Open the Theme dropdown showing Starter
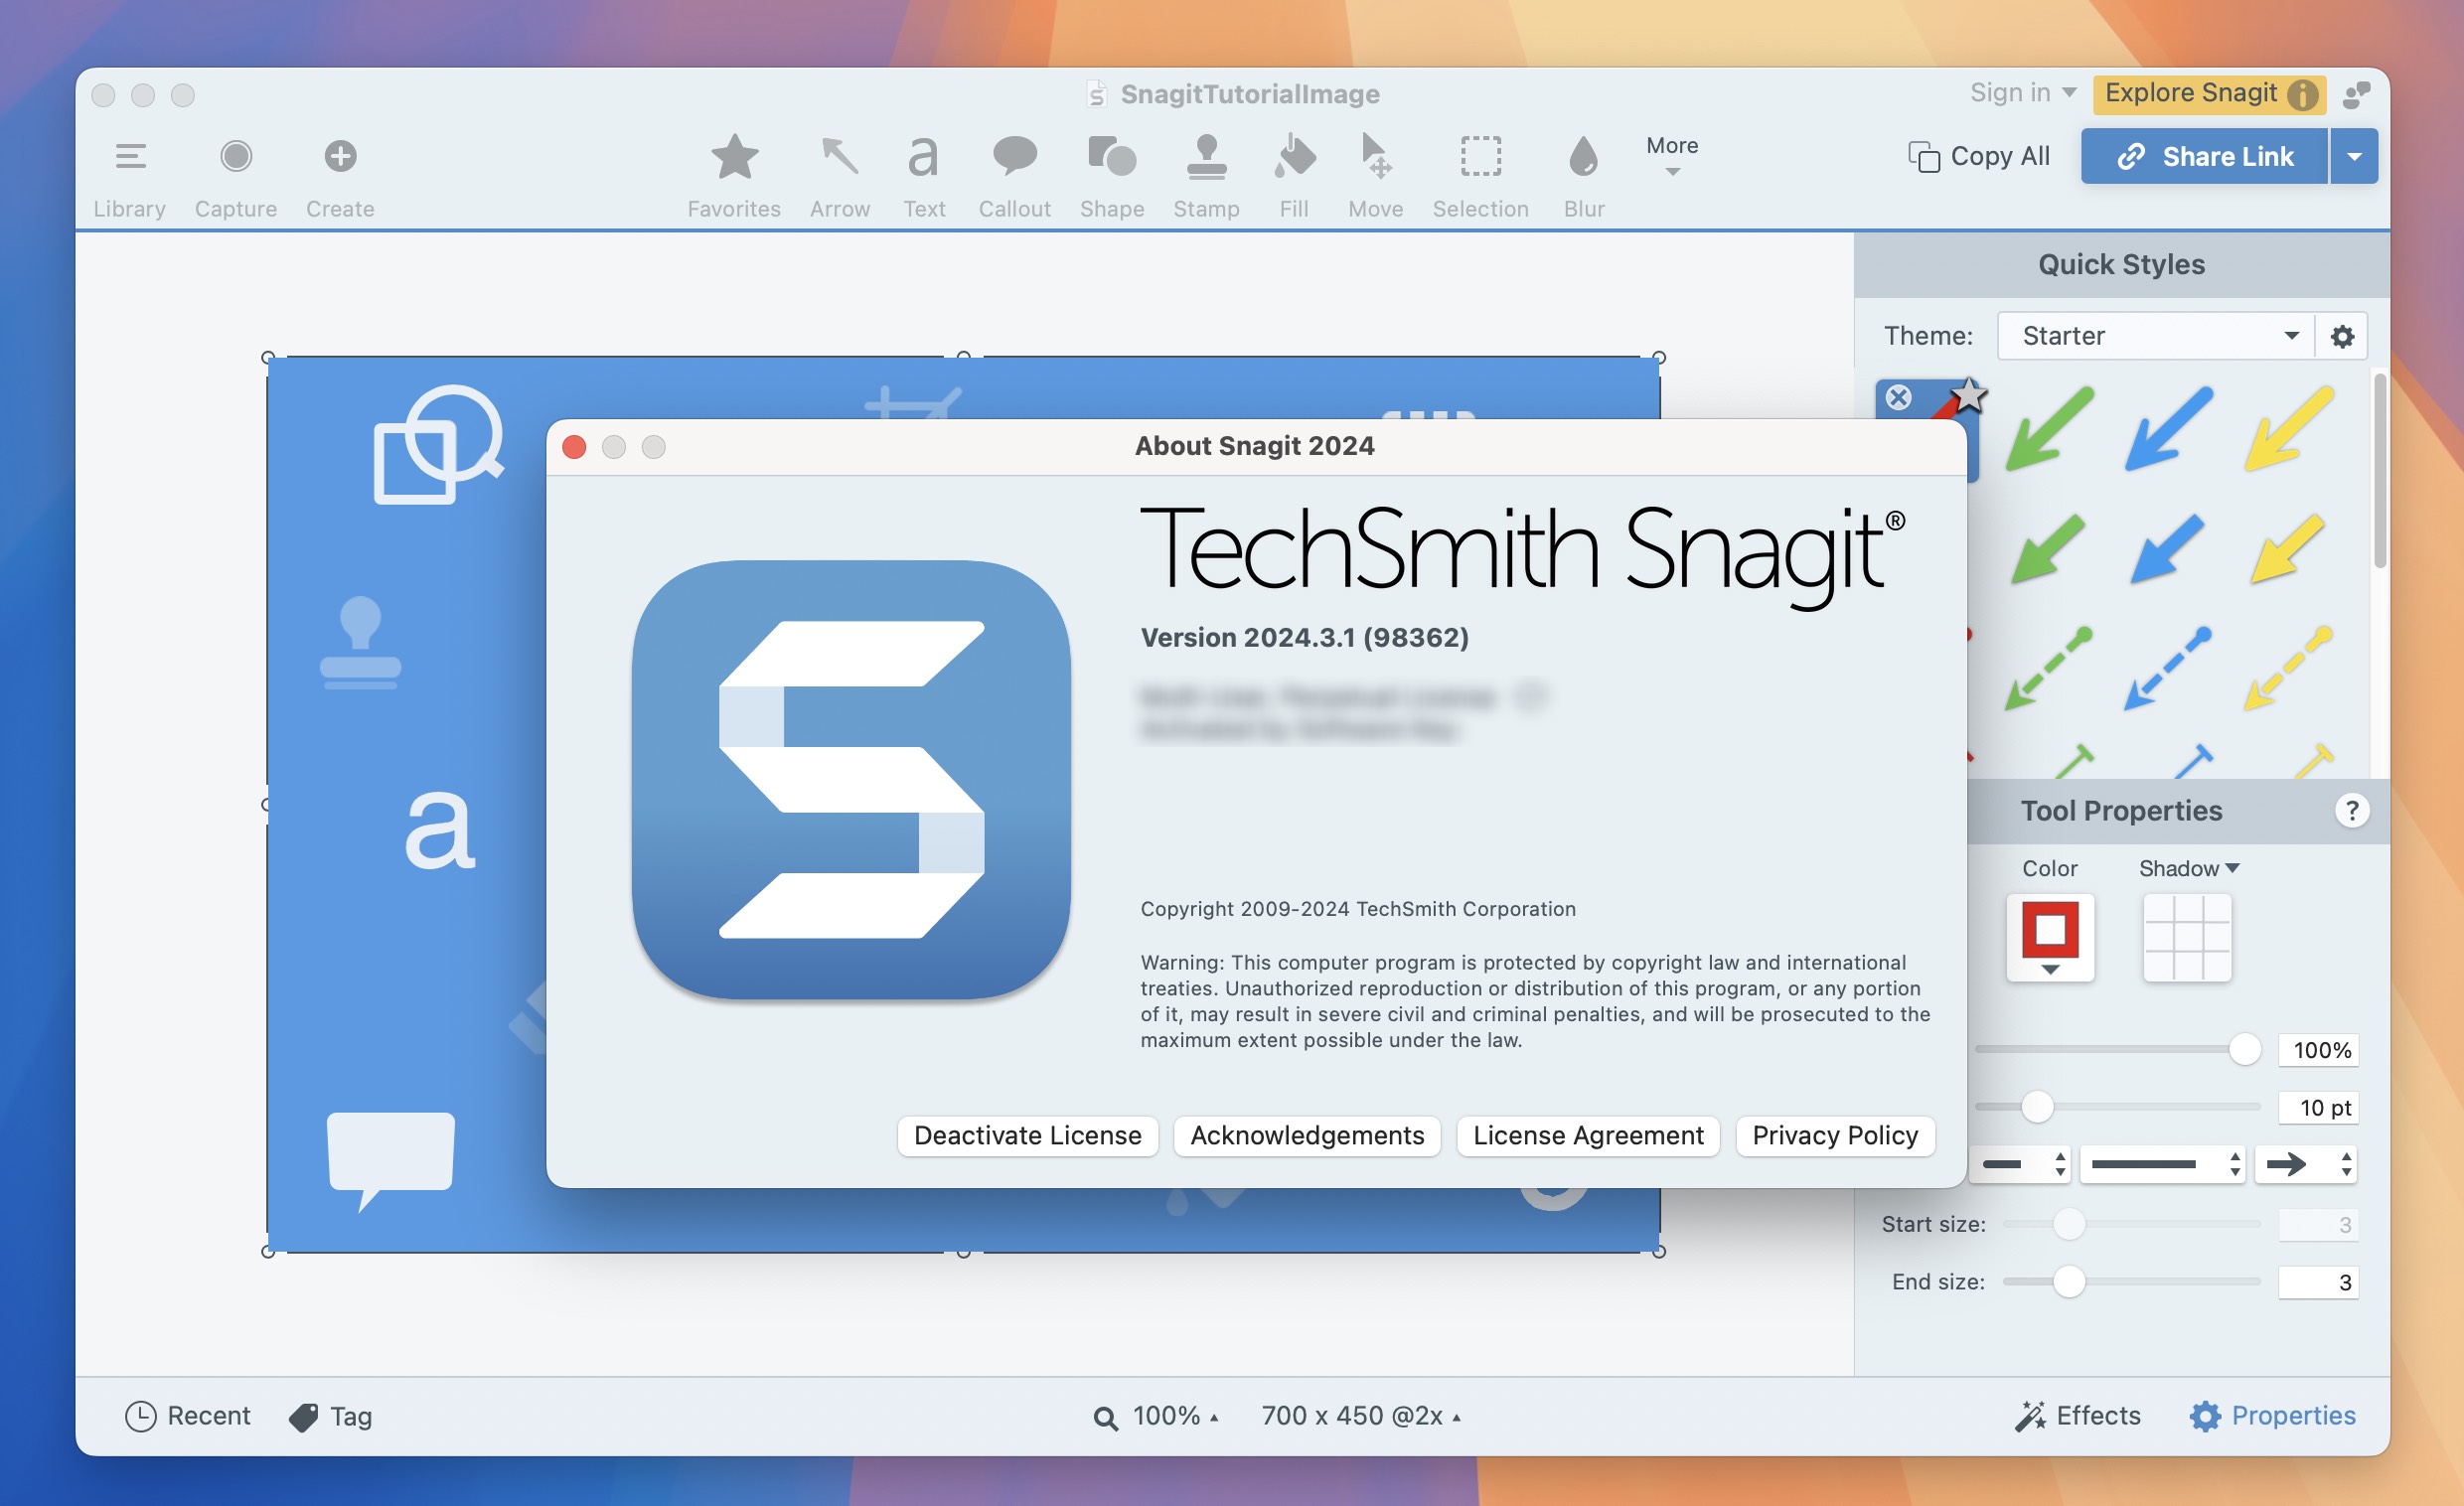Image resolution: width=2464 pixels, height=1506 pixels. click(2155, 335)
